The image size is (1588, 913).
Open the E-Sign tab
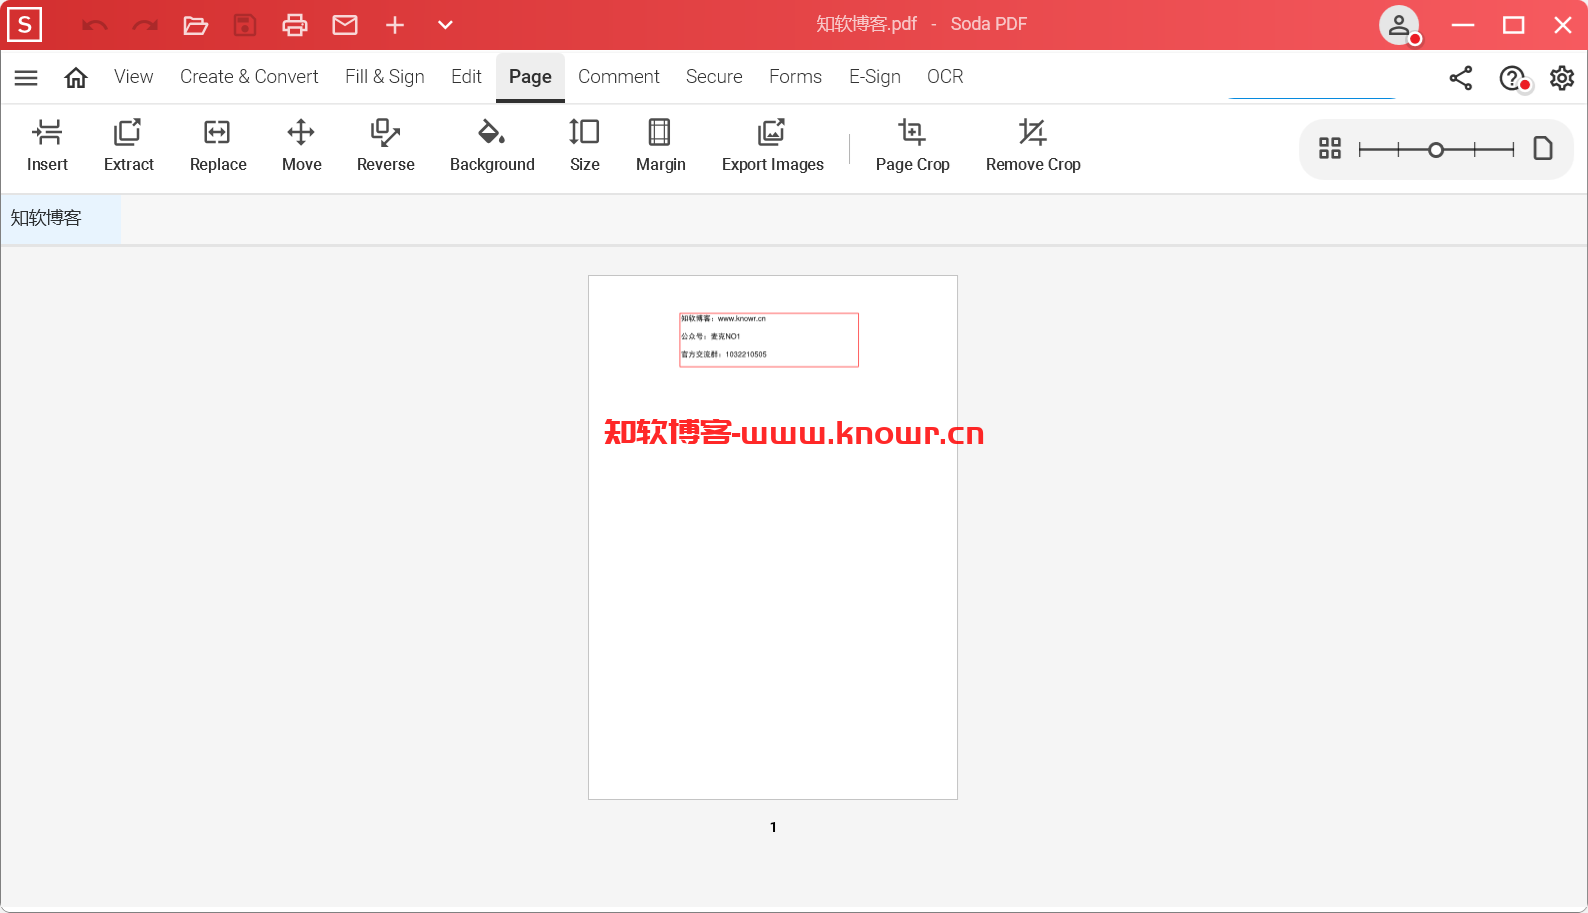pos(875,77)
